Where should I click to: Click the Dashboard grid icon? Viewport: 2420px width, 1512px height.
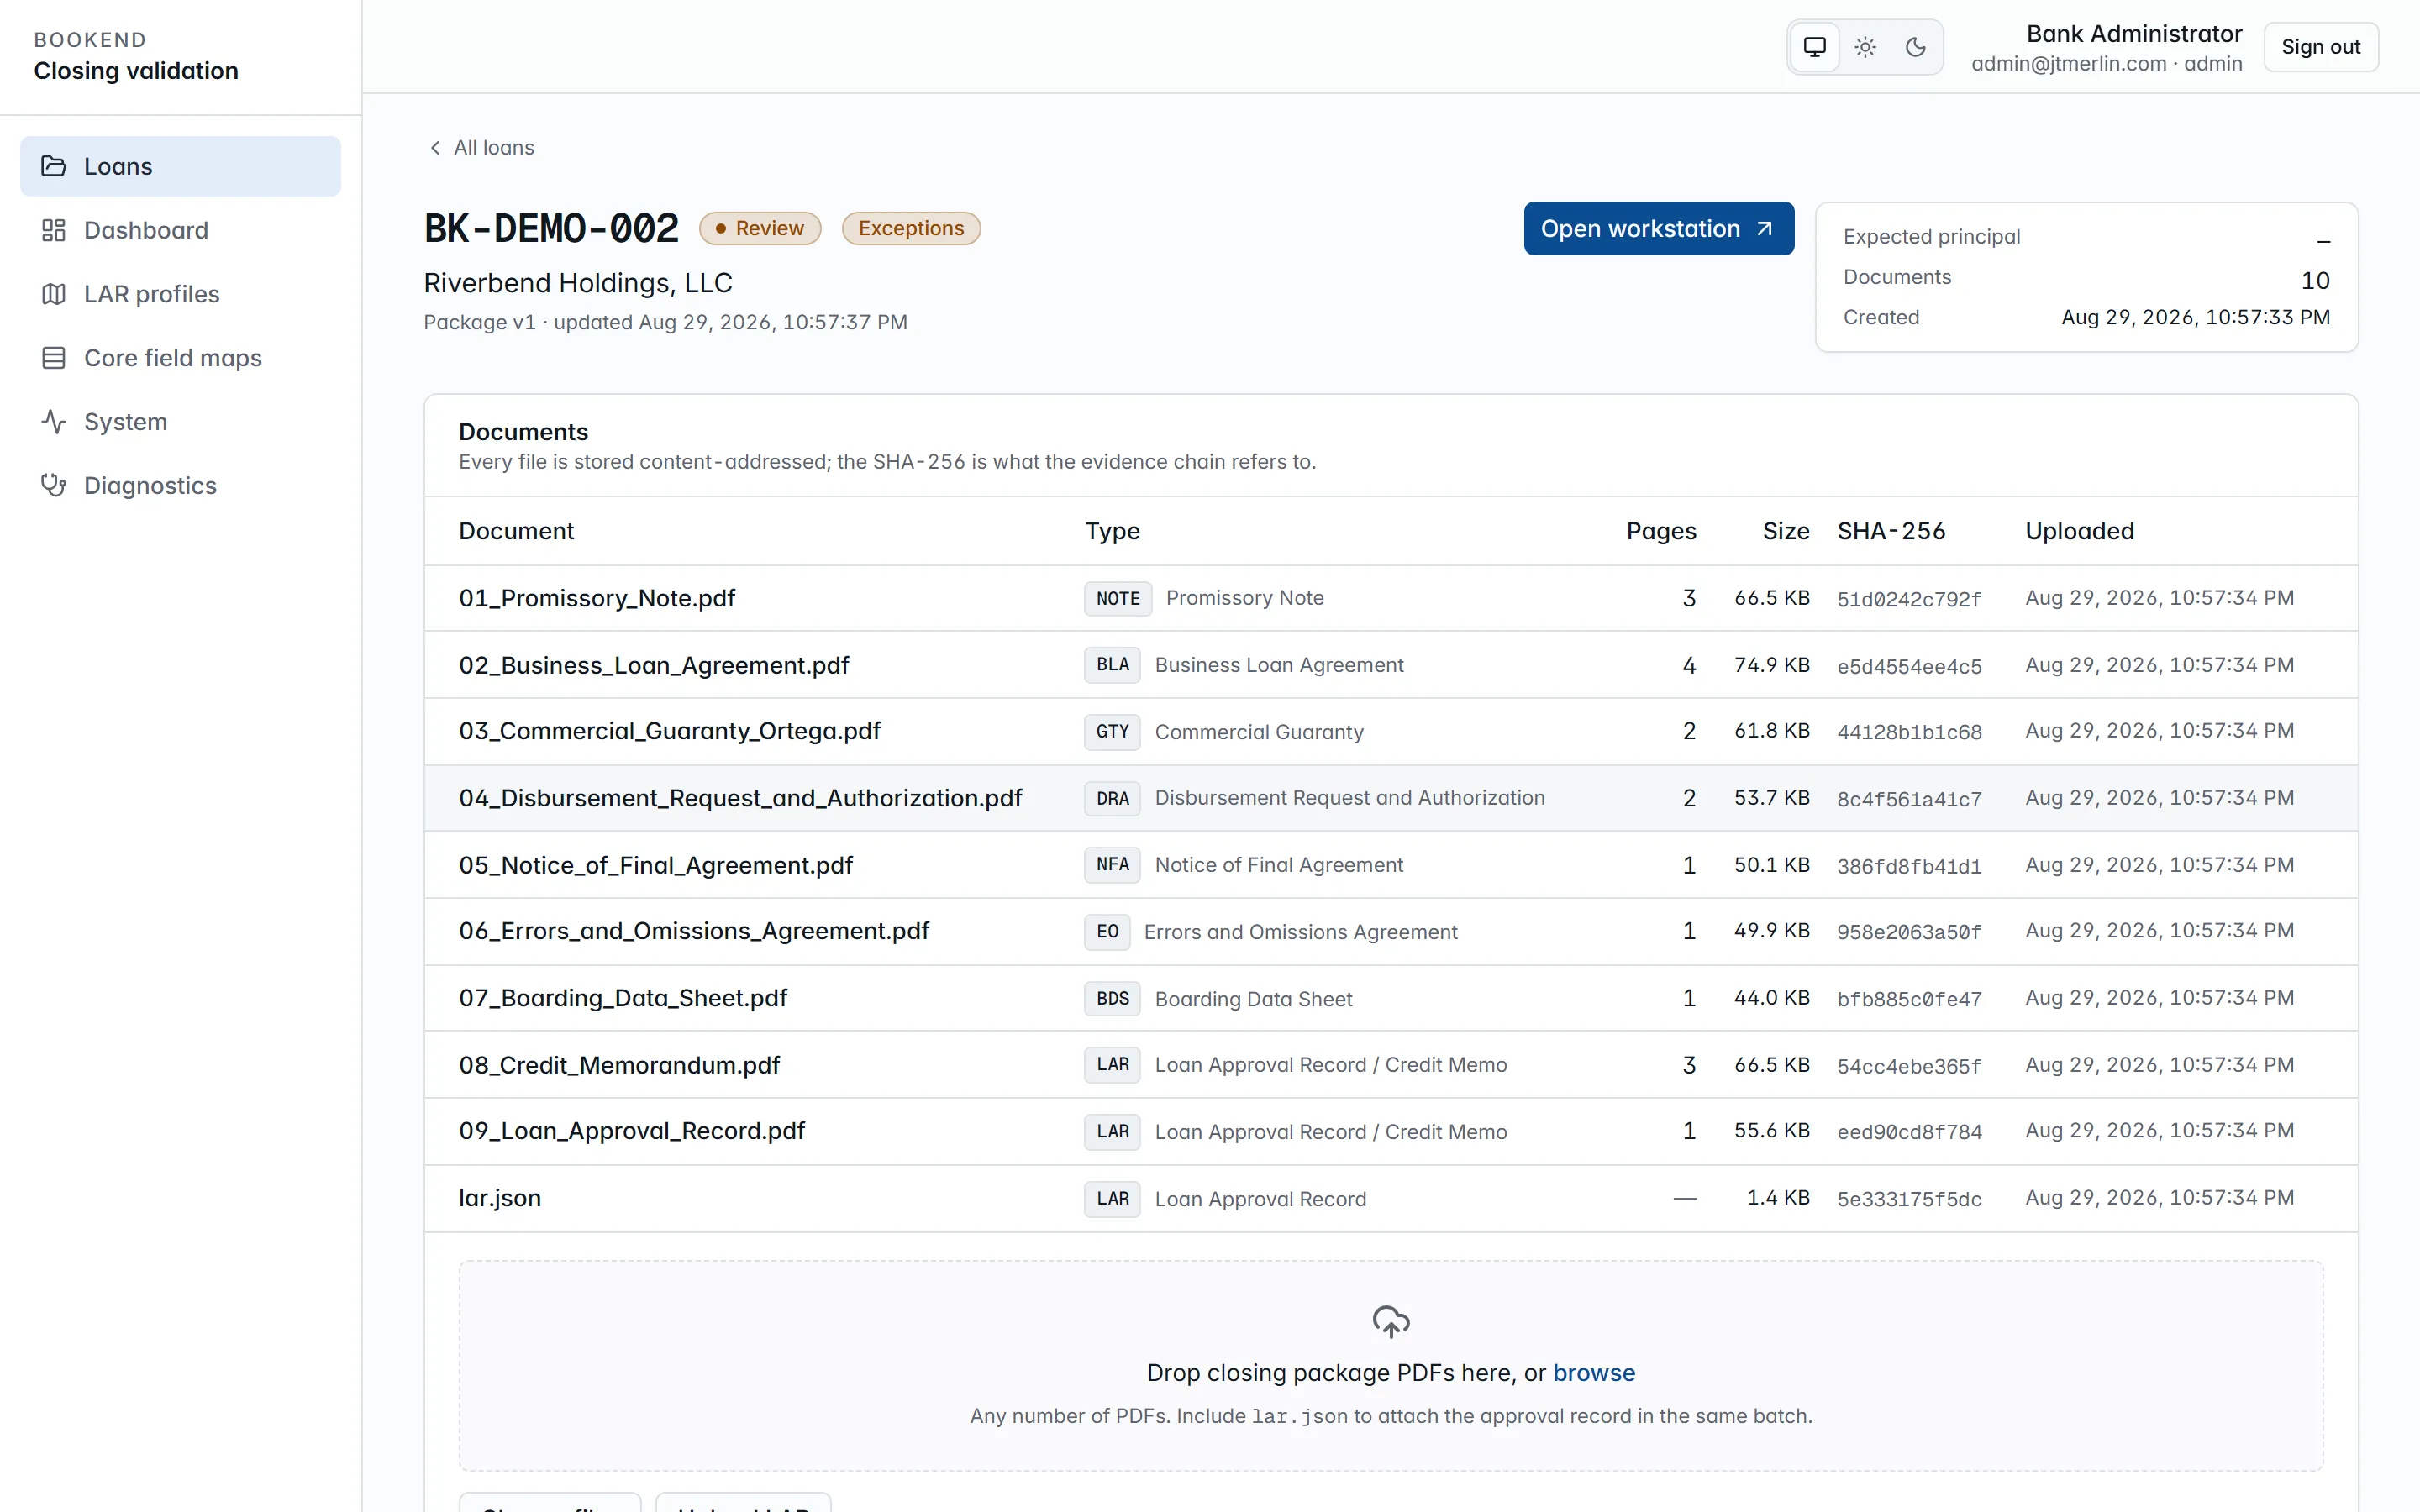(x=53, y=230)
